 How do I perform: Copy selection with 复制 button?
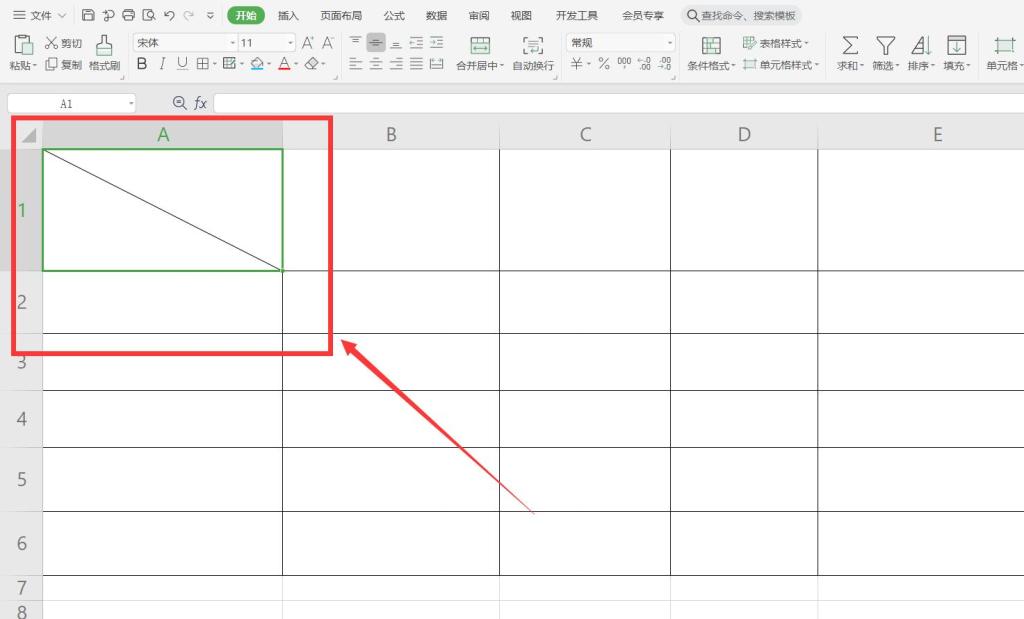pos(63,65)
